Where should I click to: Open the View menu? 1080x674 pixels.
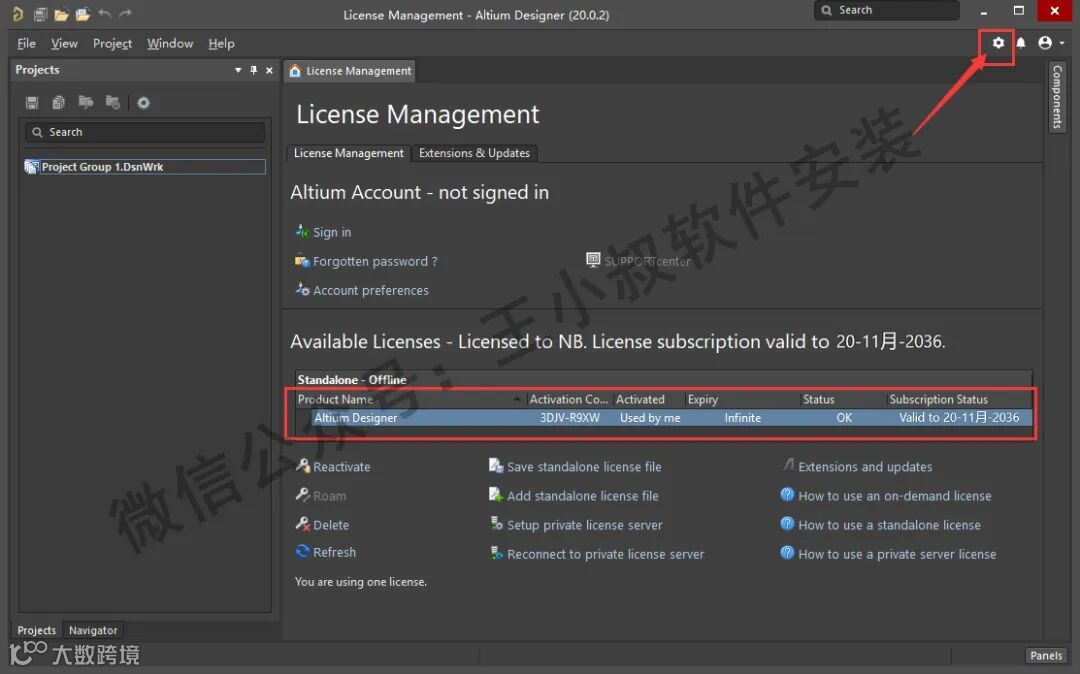pyautogui.click(x=64, y=43)
